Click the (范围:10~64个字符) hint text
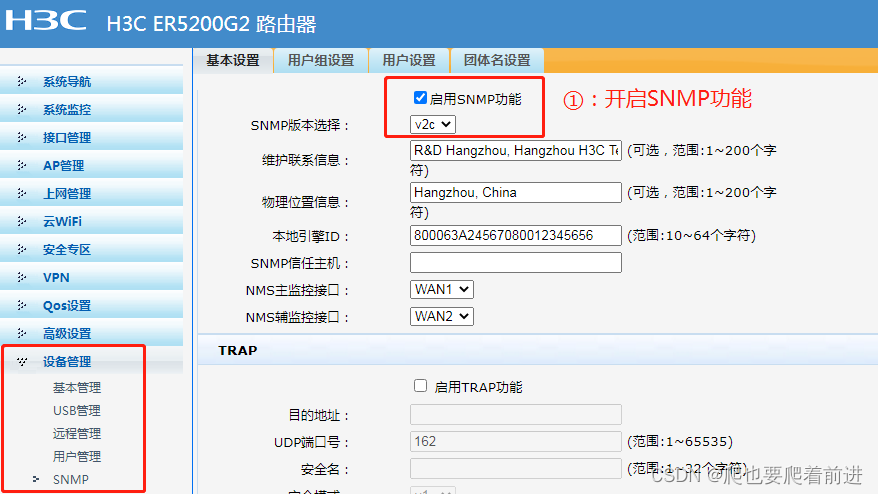 coord(692,235)
